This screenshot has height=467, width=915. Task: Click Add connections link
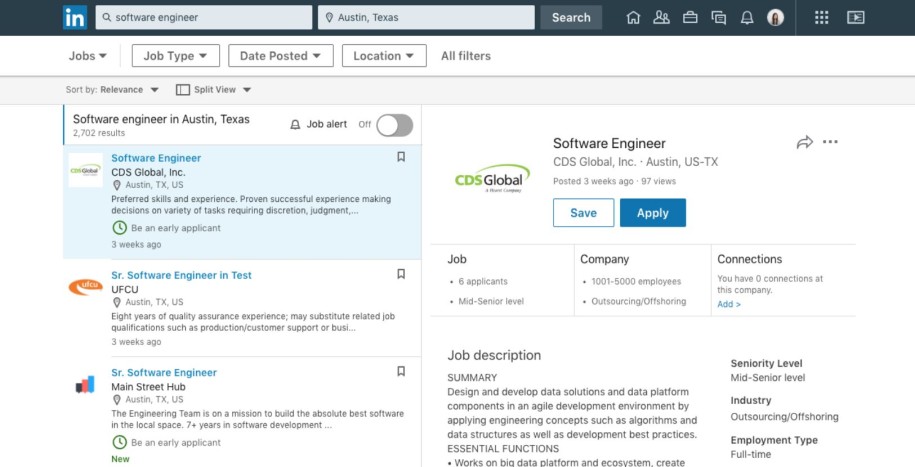(x=729, y=304)
